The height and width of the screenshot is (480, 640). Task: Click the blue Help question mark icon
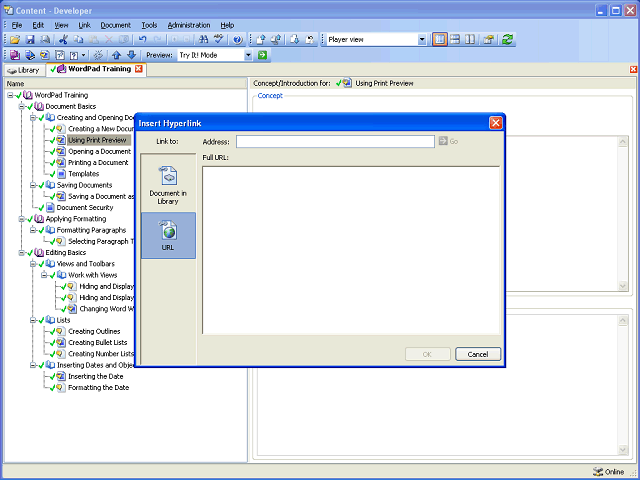pos(237,40)
